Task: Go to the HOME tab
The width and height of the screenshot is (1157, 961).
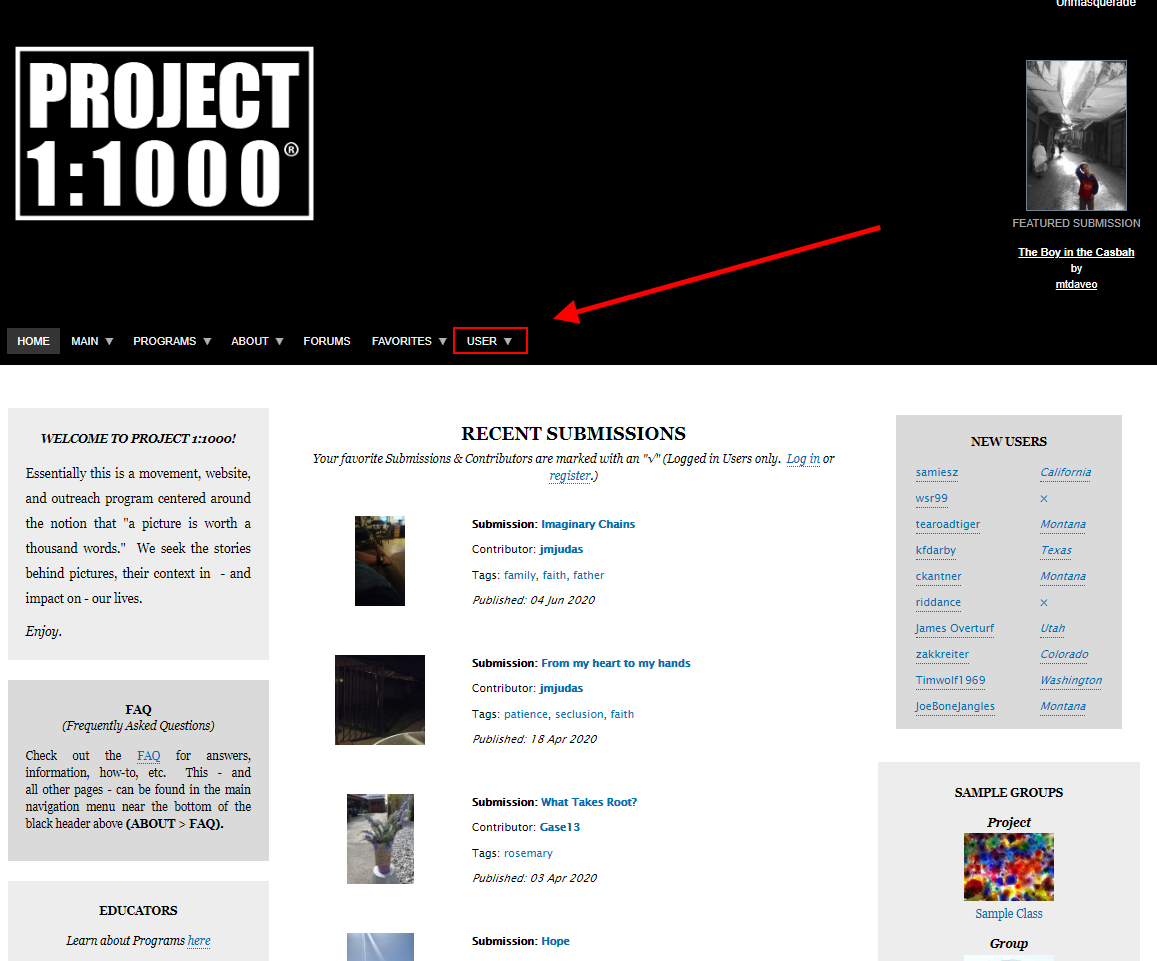Action: (x=33, y=341)
